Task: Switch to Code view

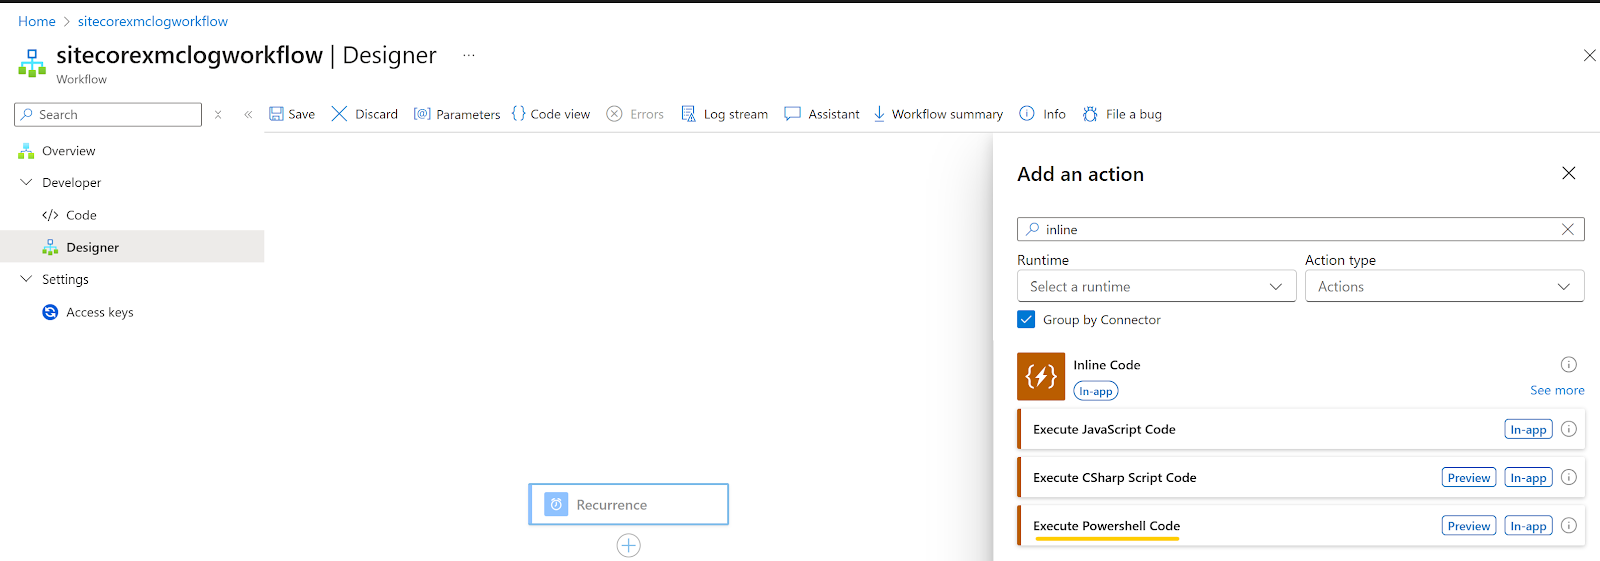Action: 551,114
